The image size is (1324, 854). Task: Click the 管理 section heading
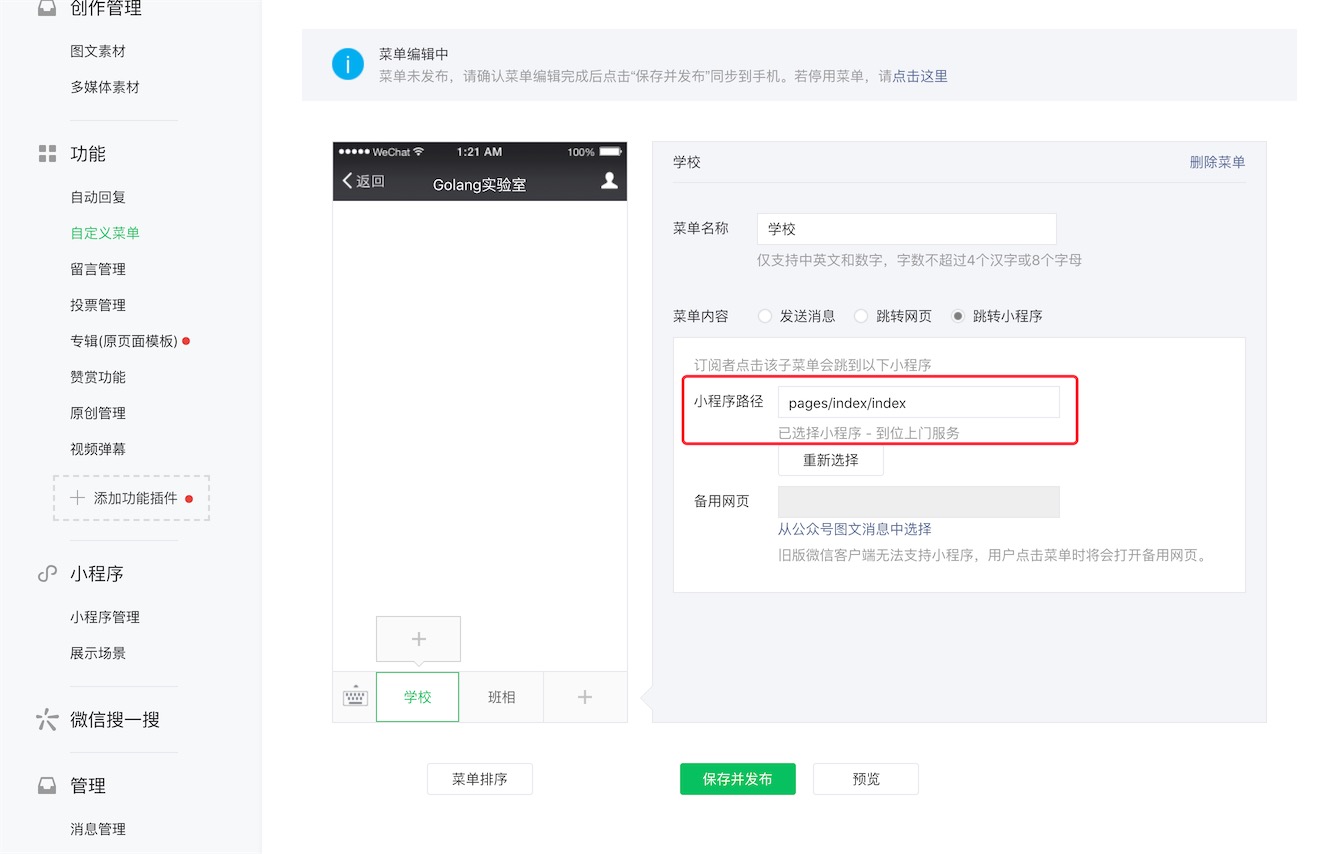pyautogui.click(x=88, y=786)
